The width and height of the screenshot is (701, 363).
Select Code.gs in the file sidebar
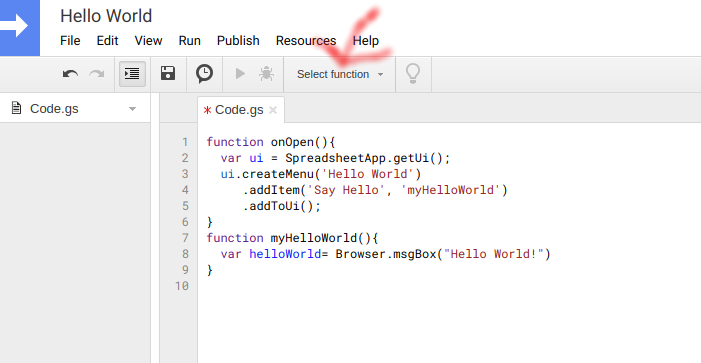[54, 109]
